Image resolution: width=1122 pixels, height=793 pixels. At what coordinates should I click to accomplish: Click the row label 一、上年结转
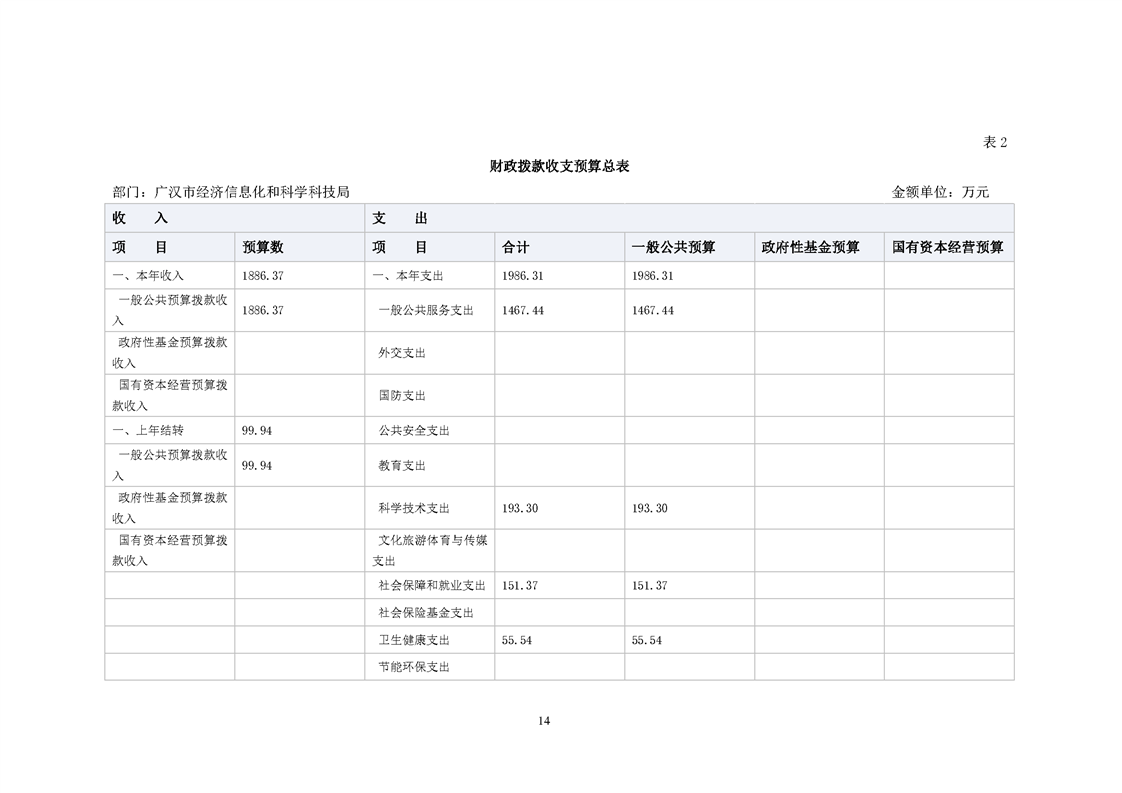tap(148, 430)
